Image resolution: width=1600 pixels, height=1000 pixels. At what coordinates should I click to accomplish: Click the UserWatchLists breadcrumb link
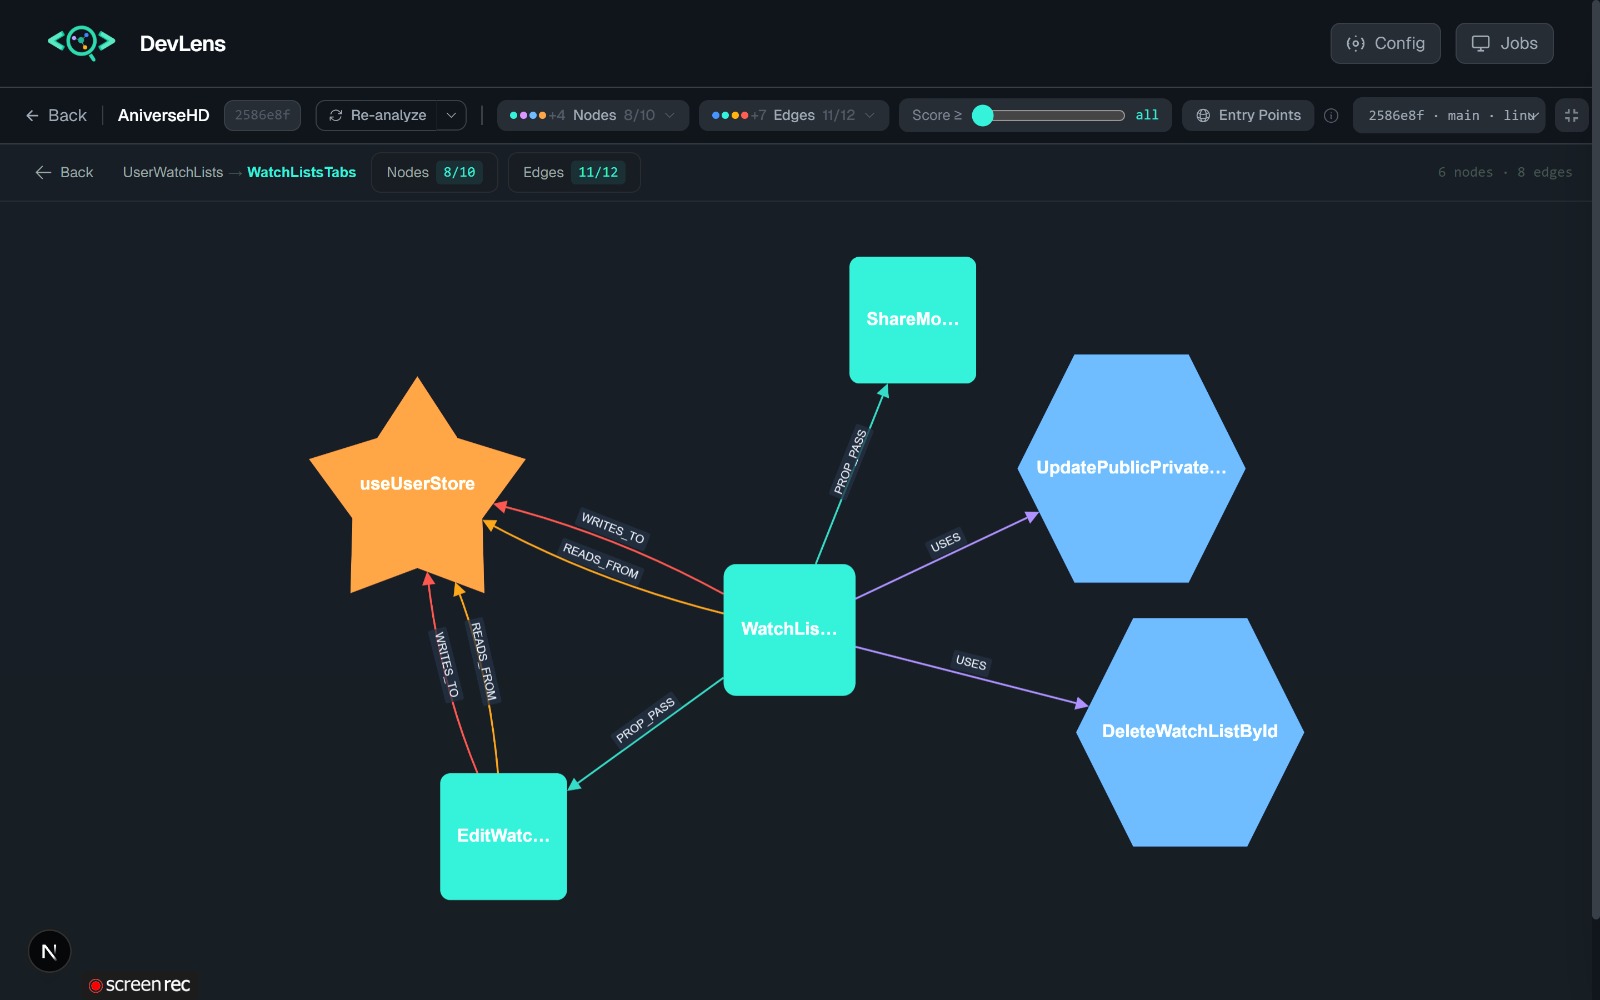click(173, 172)
